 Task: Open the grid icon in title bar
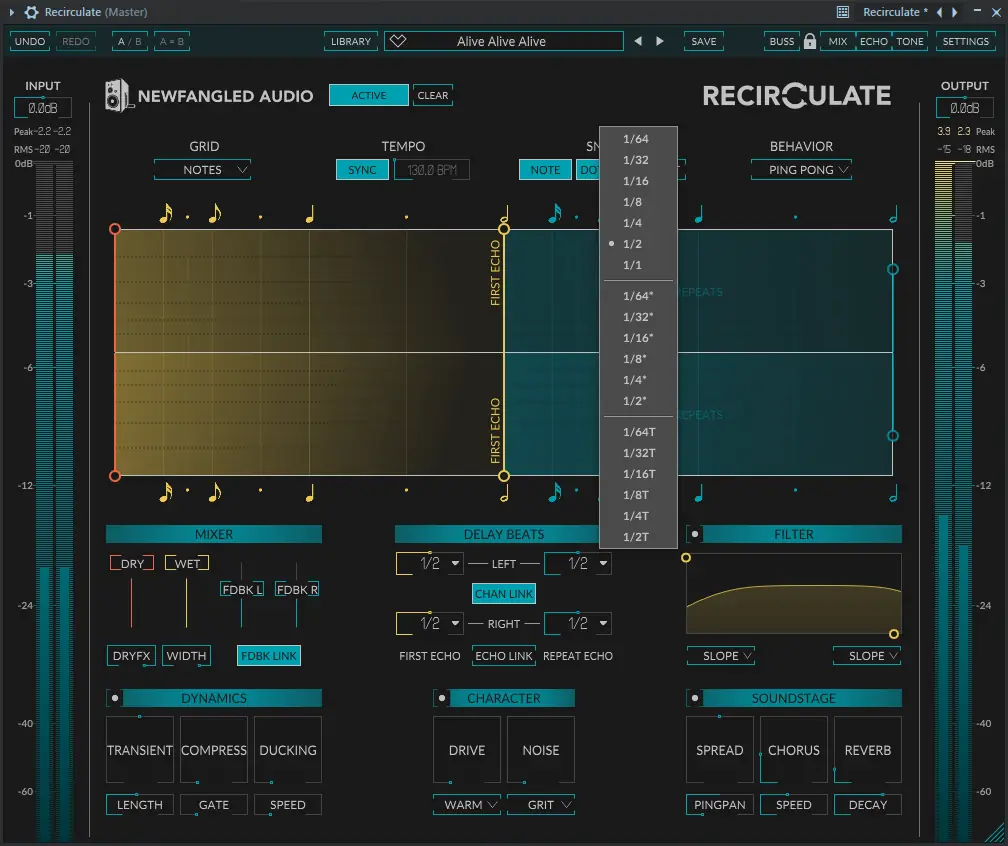pyautogui.click(x=843, y=12)
